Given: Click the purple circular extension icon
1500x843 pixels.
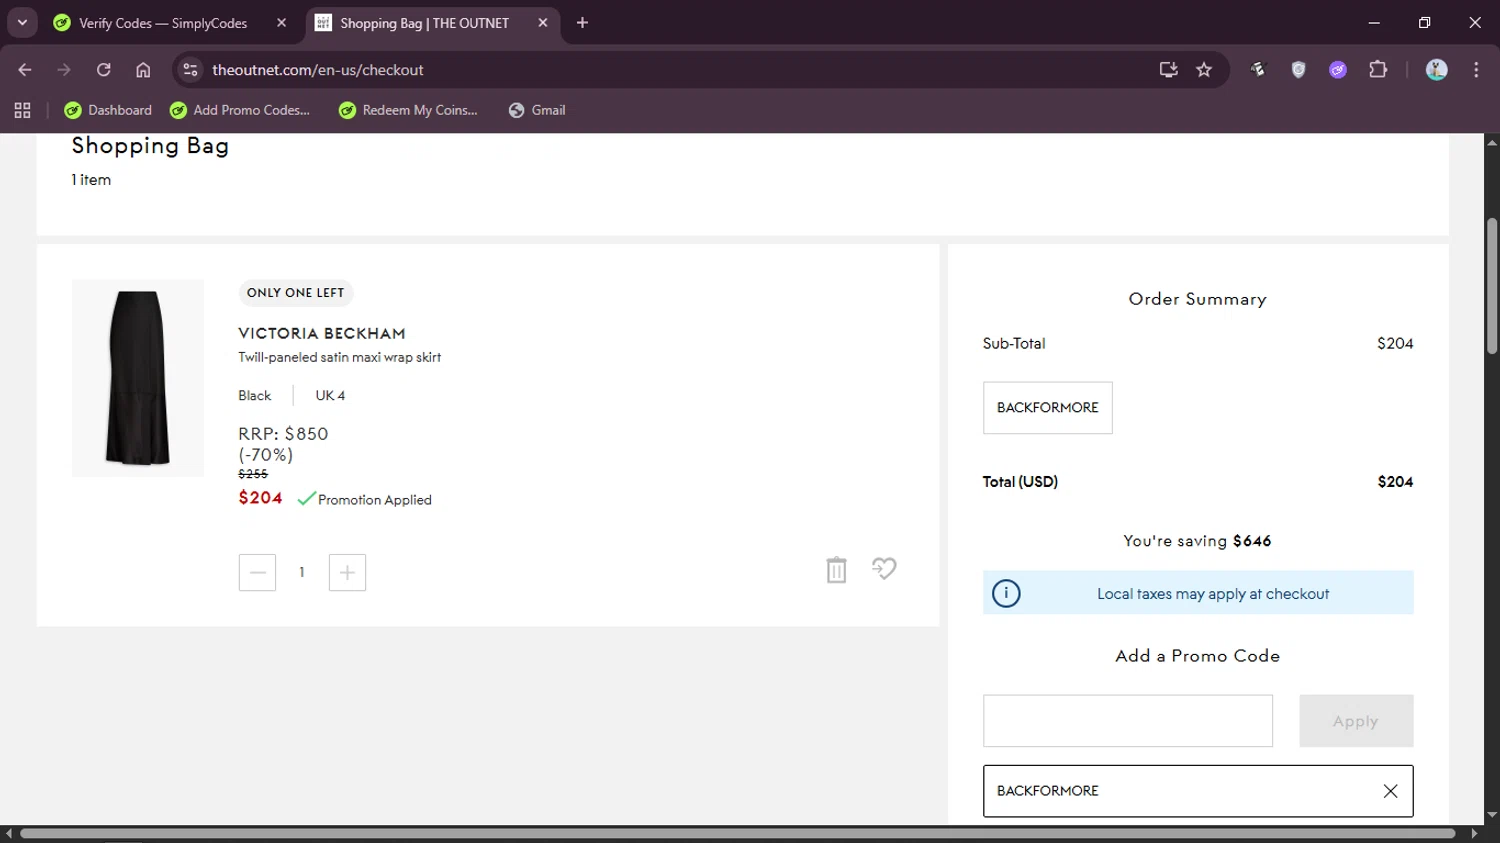Looking at the screenshot, I should coord(1338,70).
